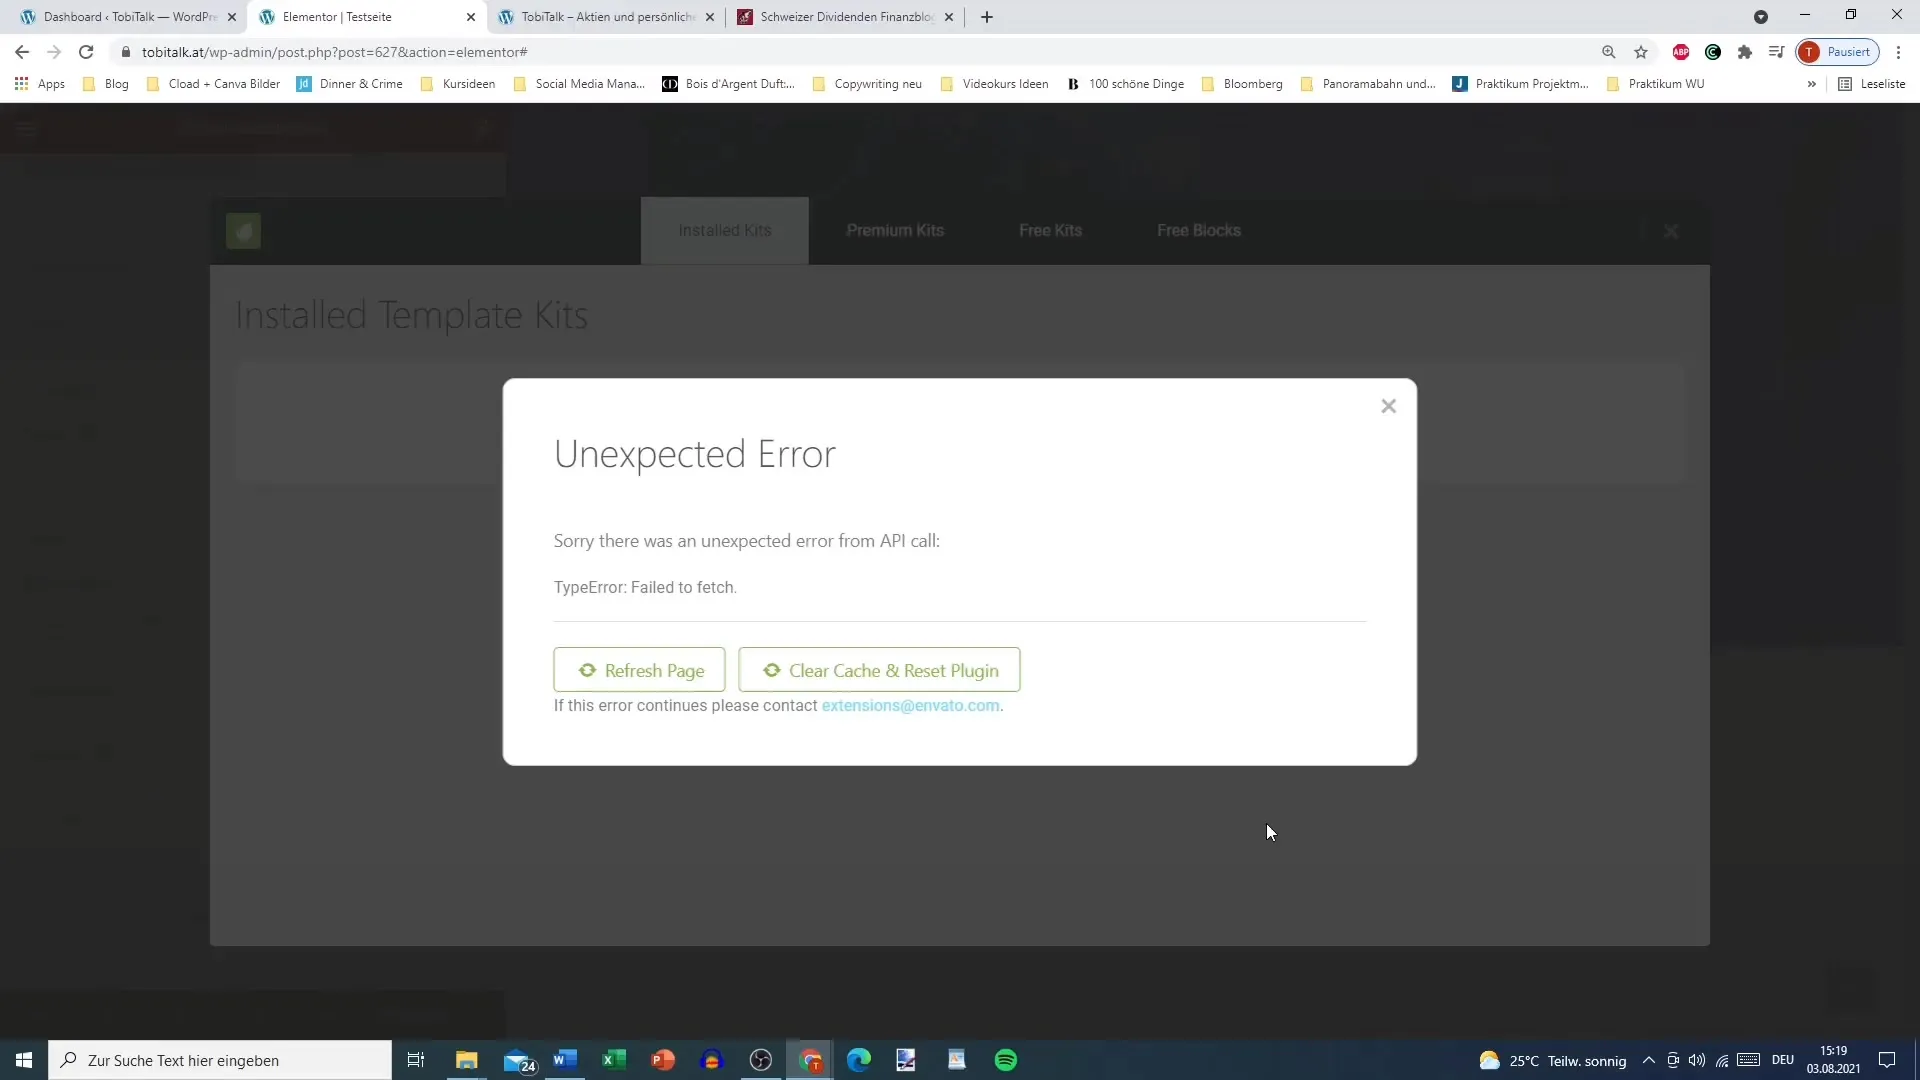The height and width of the screenshot is (1080, 1920).
Task: Open the Leseliste reading list
Action: point(1872,84)
